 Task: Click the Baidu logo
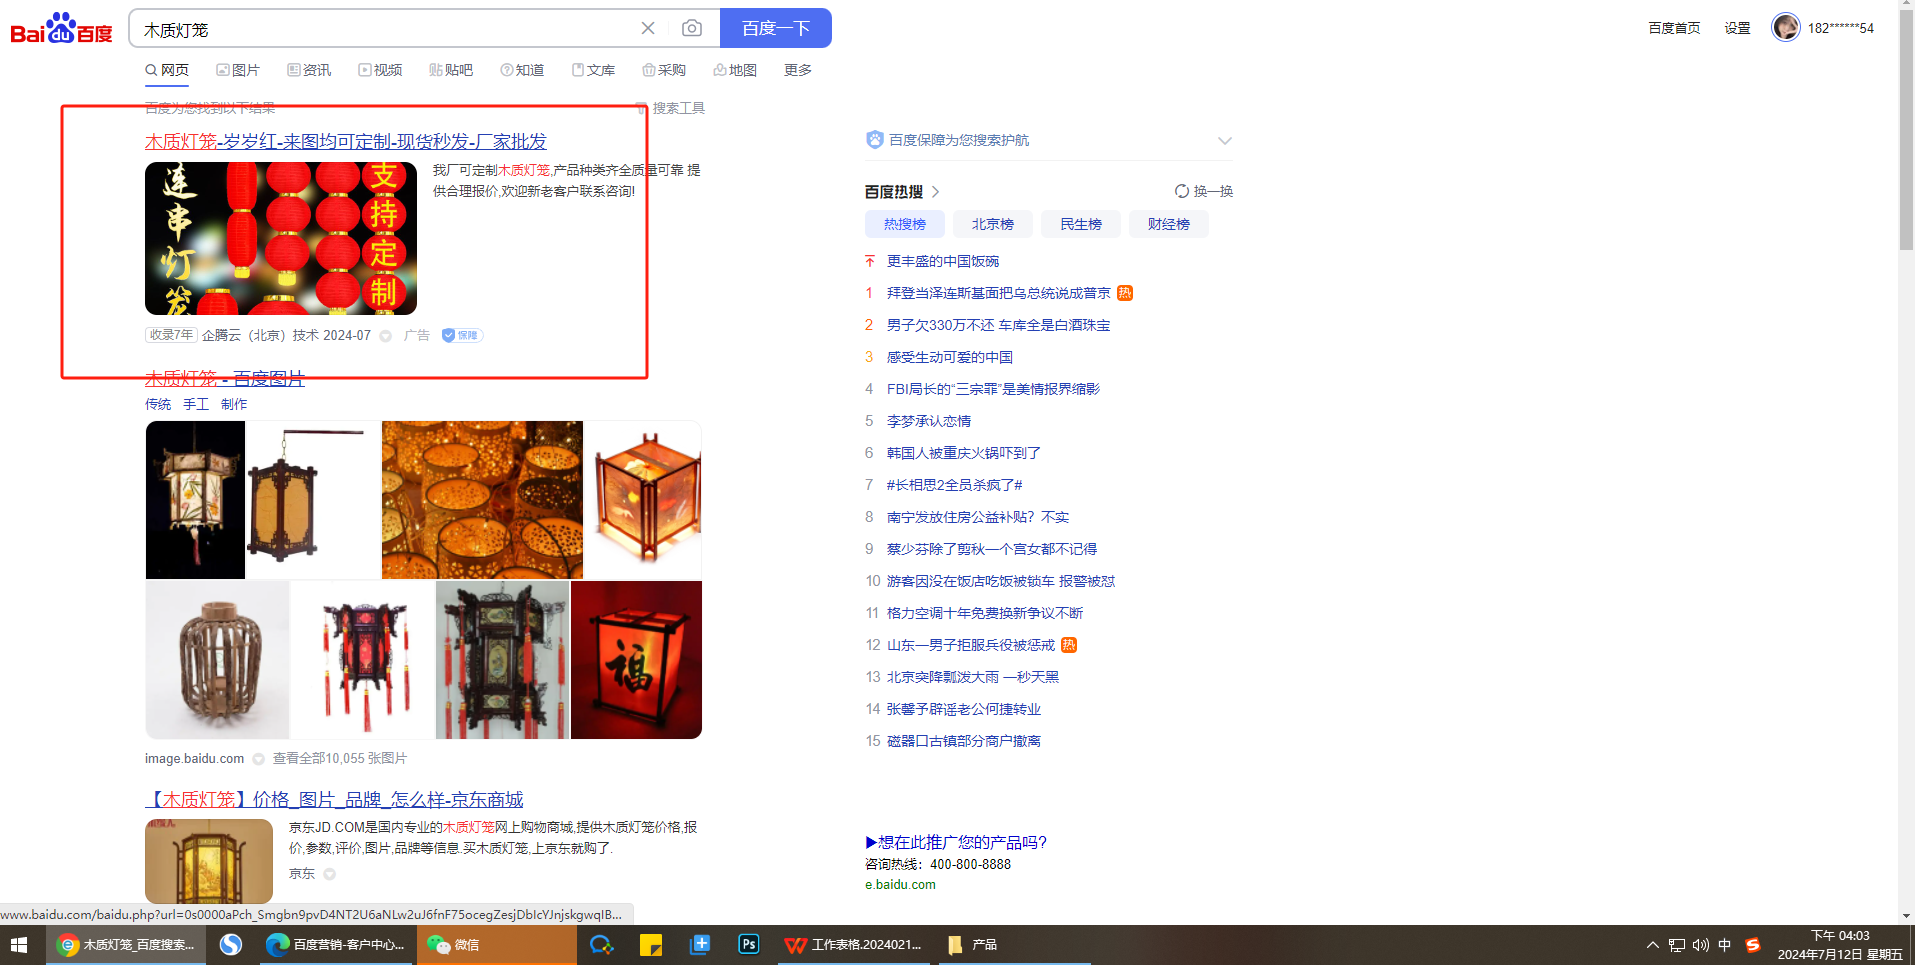(61, 29)
